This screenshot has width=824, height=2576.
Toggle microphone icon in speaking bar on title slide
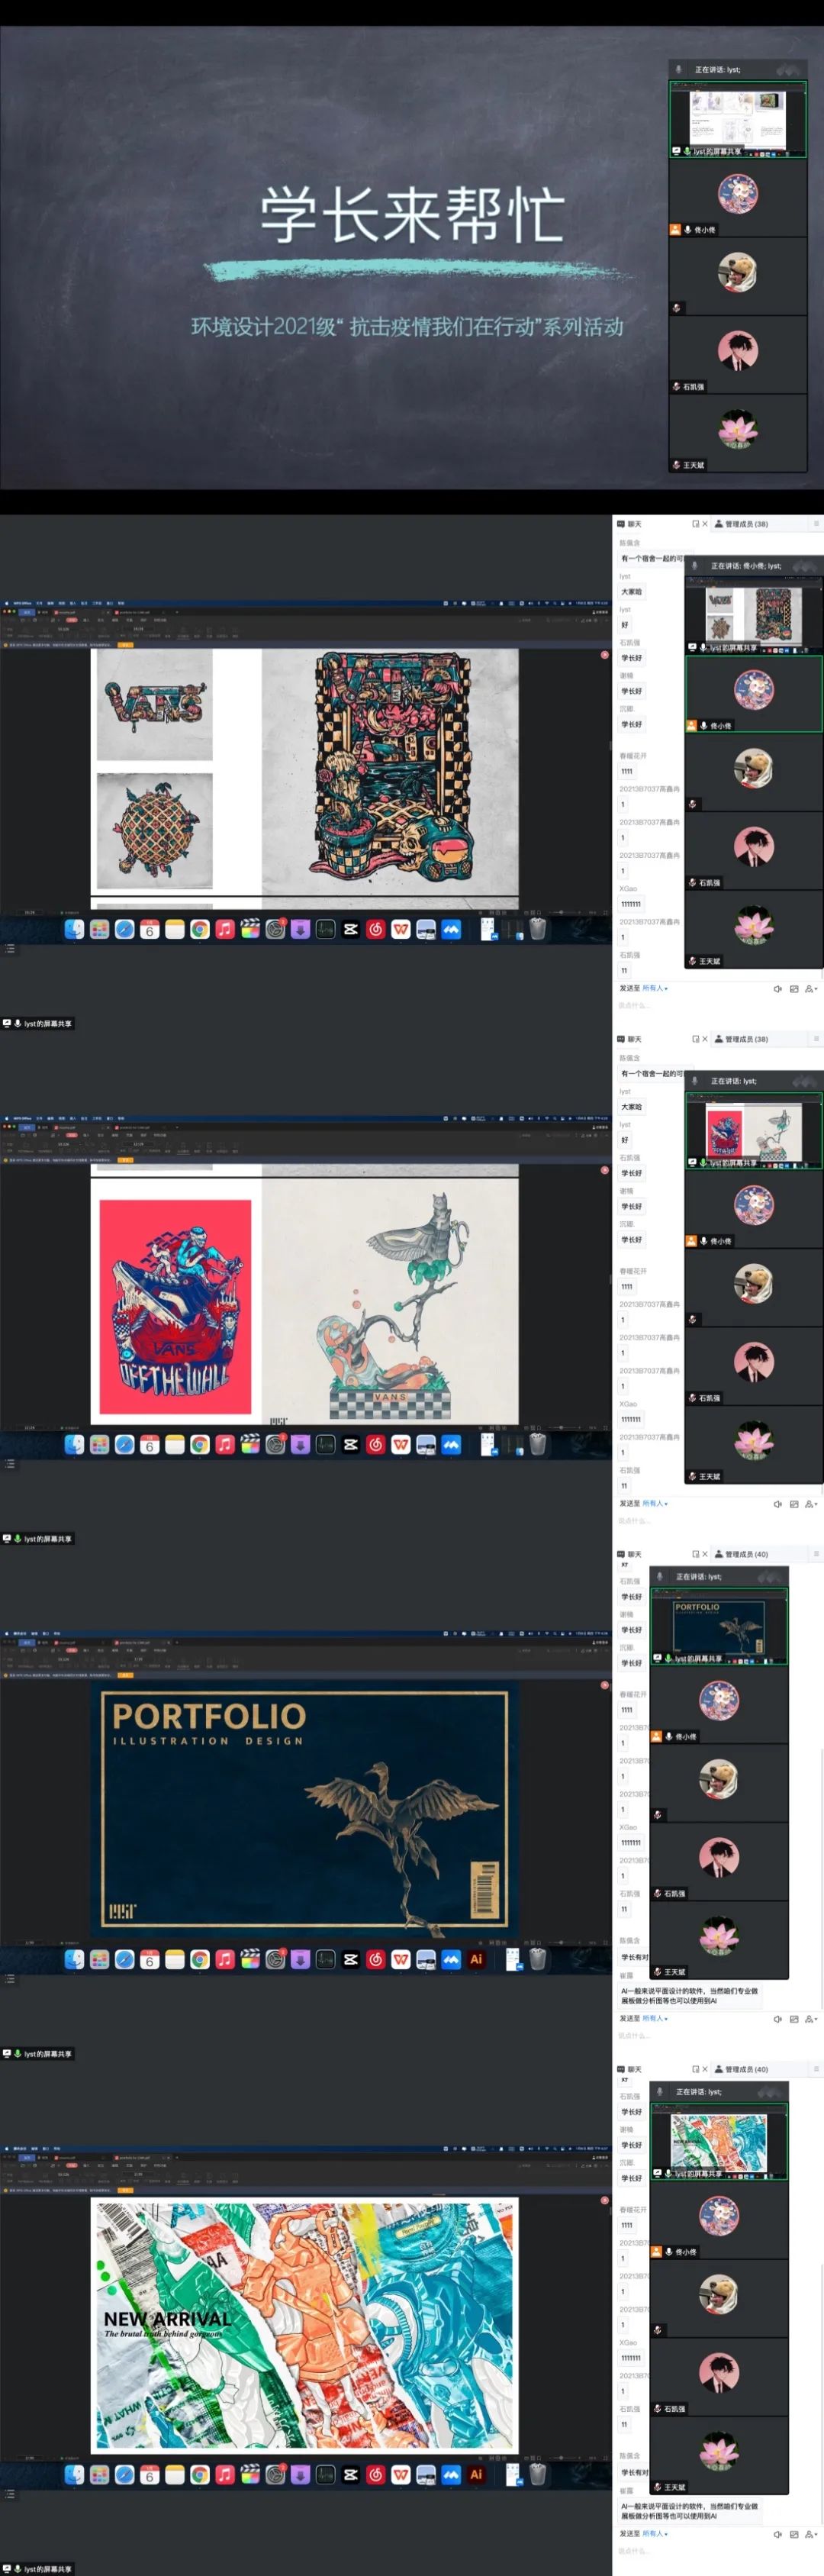pyautogui.click(x=679, y=70)
